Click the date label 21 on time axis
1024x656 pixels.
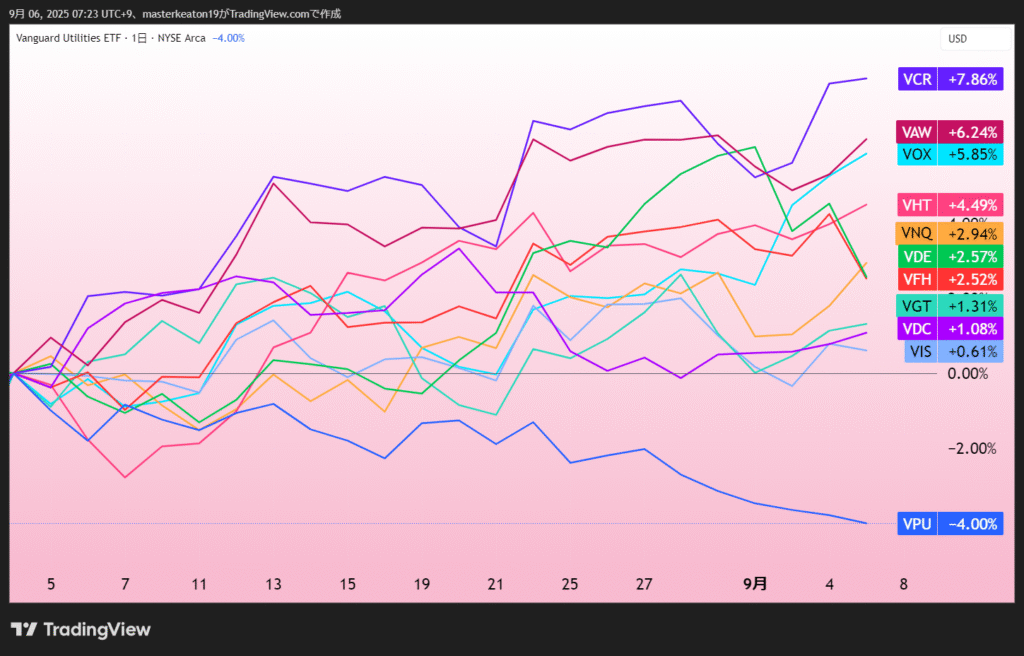pos(496,584)
